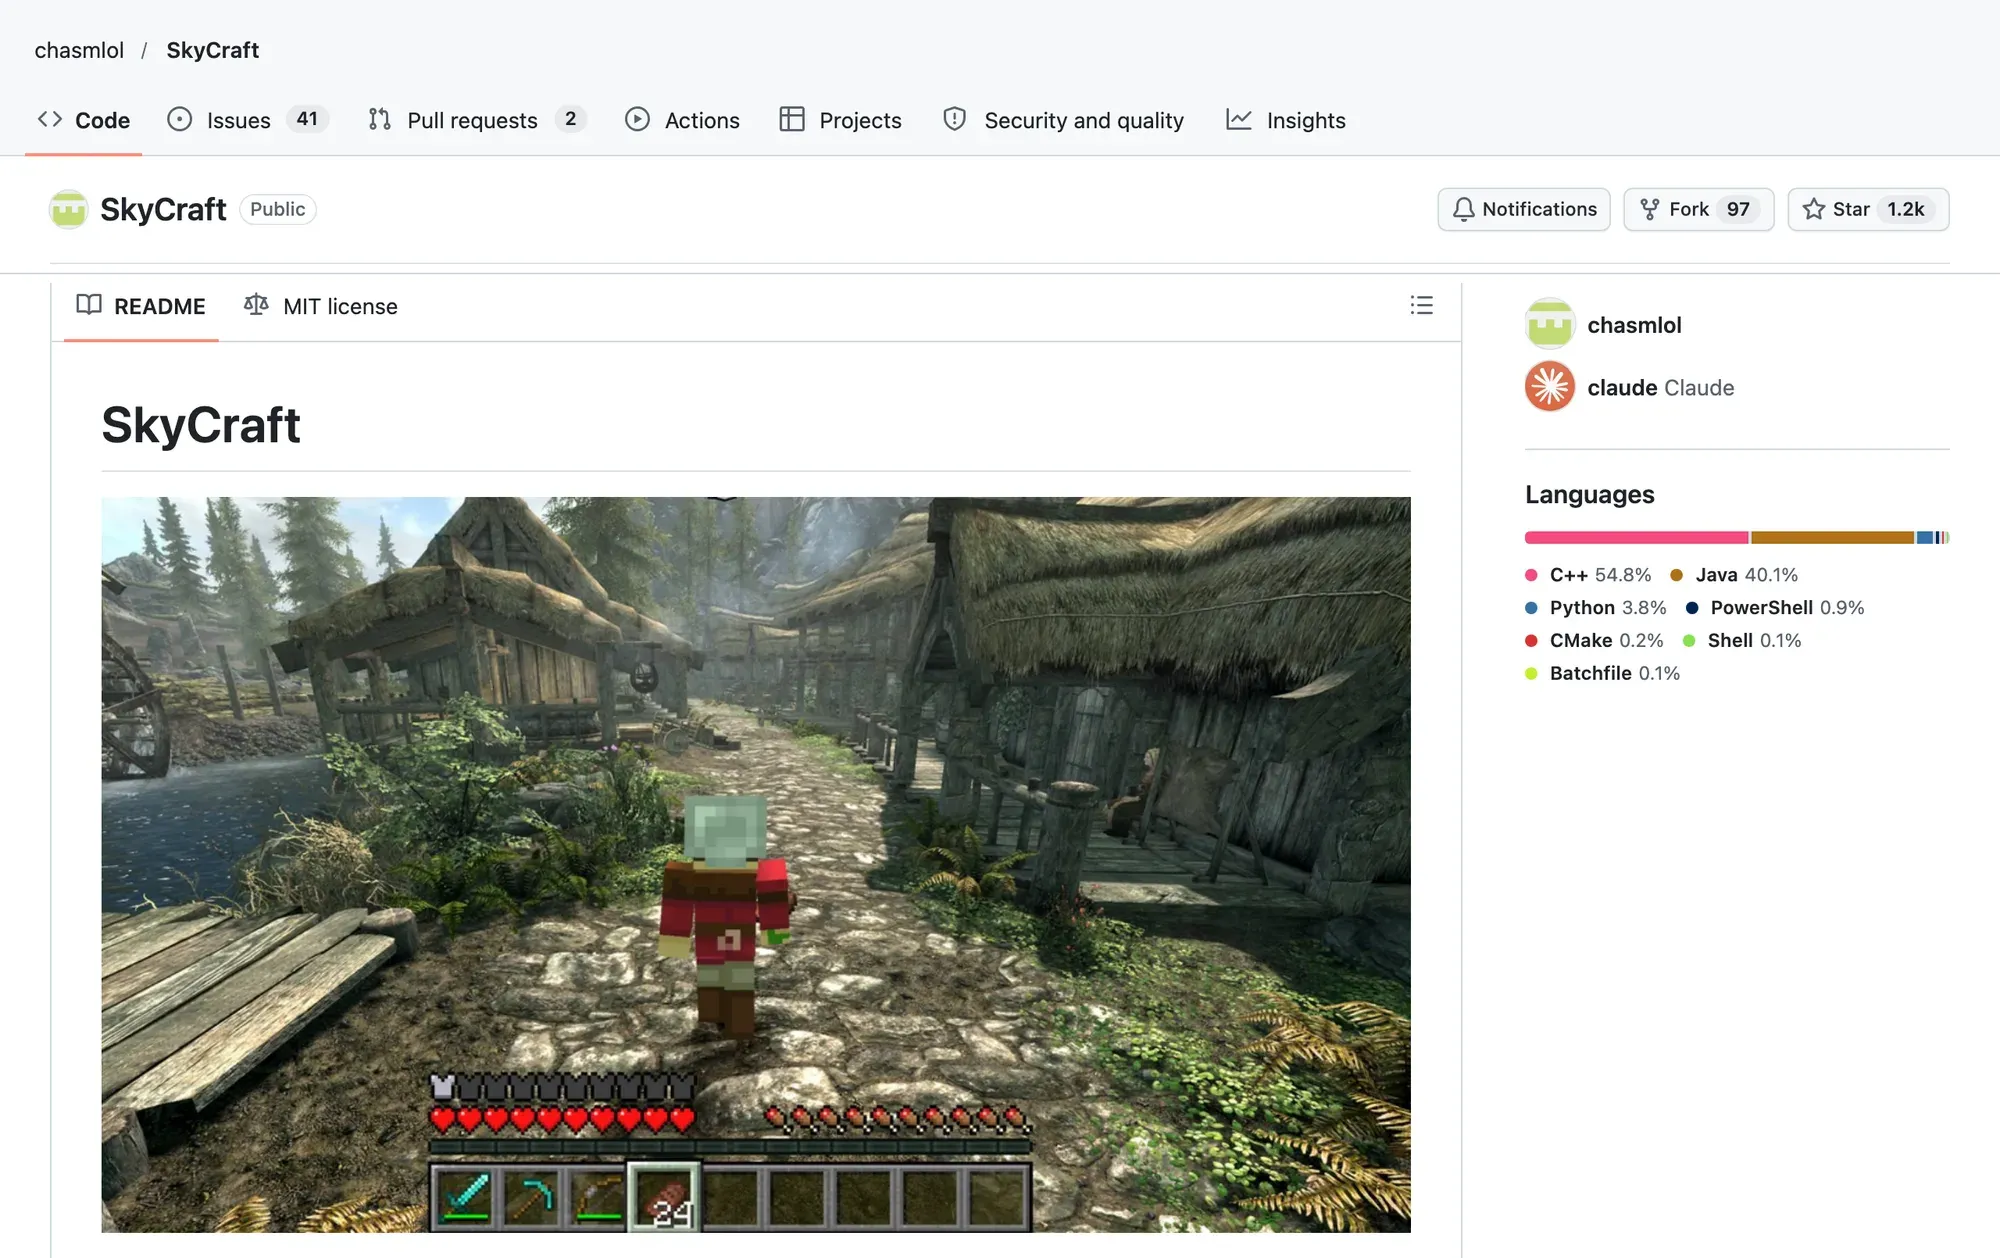Click the SkyCraft breadcrumb repository link
The width and height of the screenshot is (2000, 1258).
[x=212, y=50]
